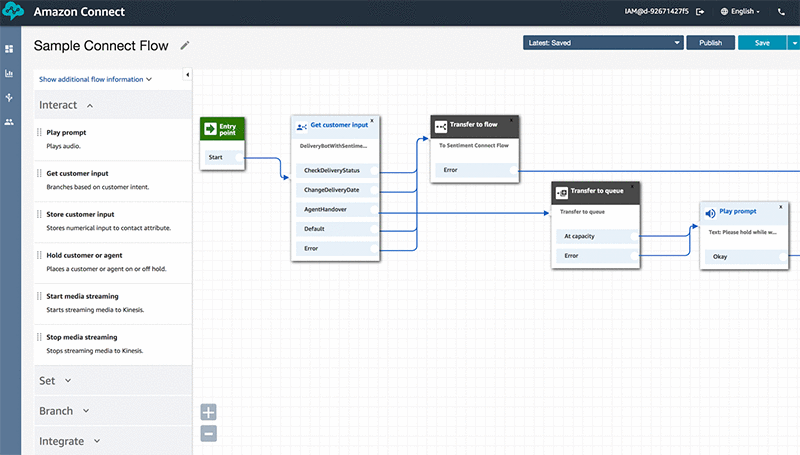800x455 pixels.
Task: Publish the contact flow
Action: pos(710,43)
